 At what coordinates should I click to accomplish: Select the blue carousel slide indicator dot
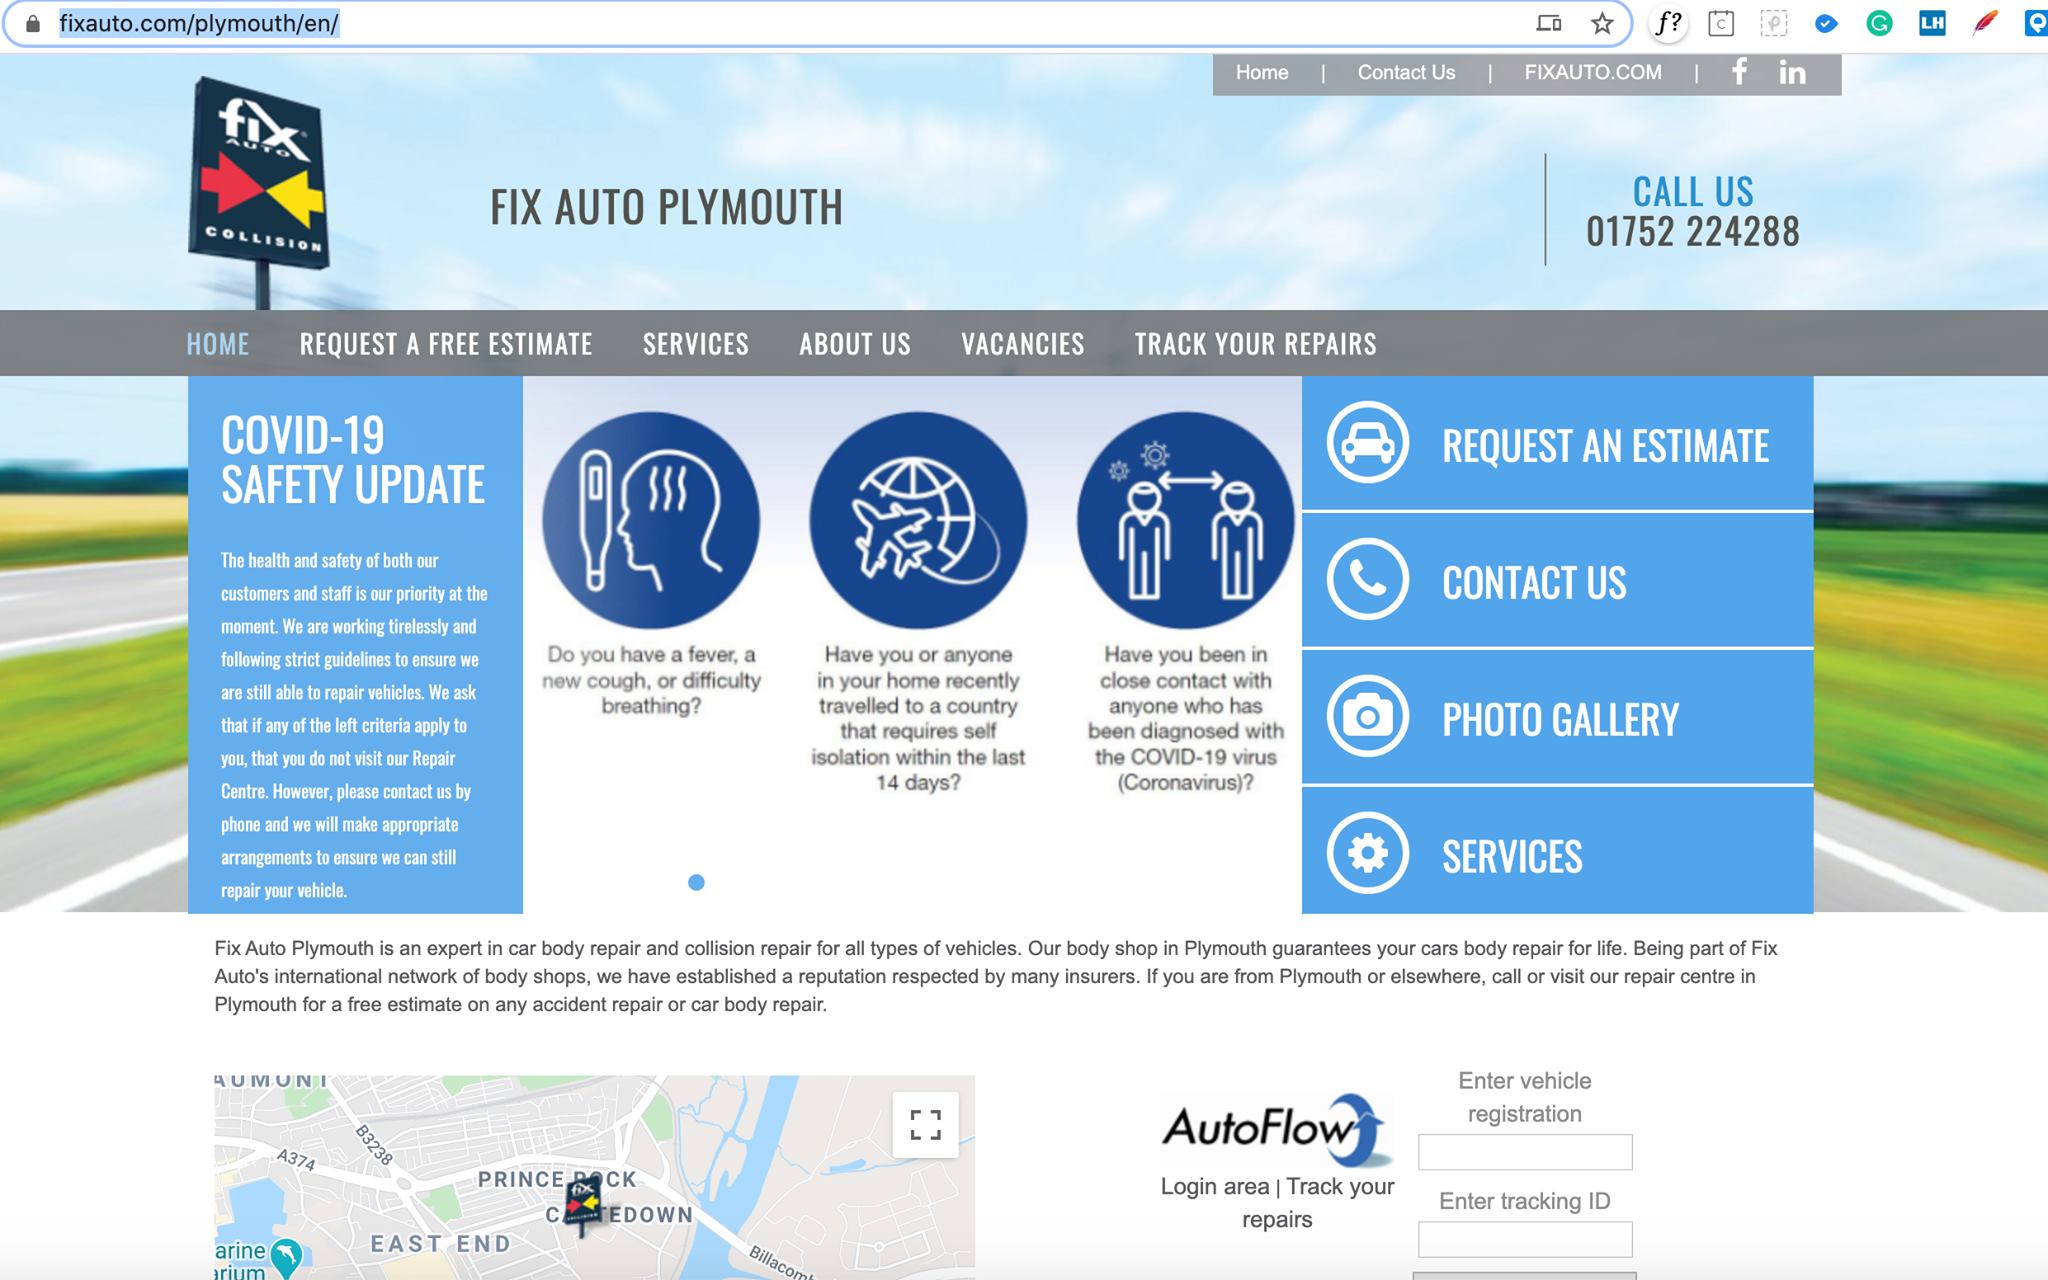[696, 882]
